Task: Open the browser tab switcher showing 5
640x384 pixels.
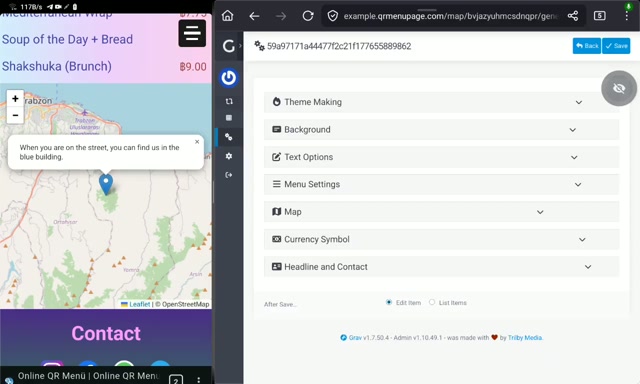Action: coord(599,16)
